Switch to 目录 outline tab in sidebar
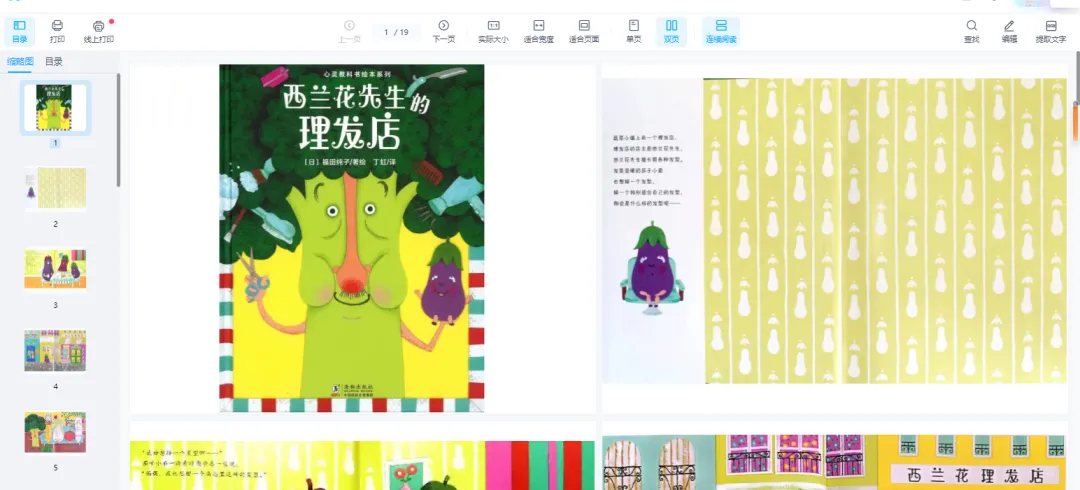This screenshot has width=1080, height=490. (54, 61)
